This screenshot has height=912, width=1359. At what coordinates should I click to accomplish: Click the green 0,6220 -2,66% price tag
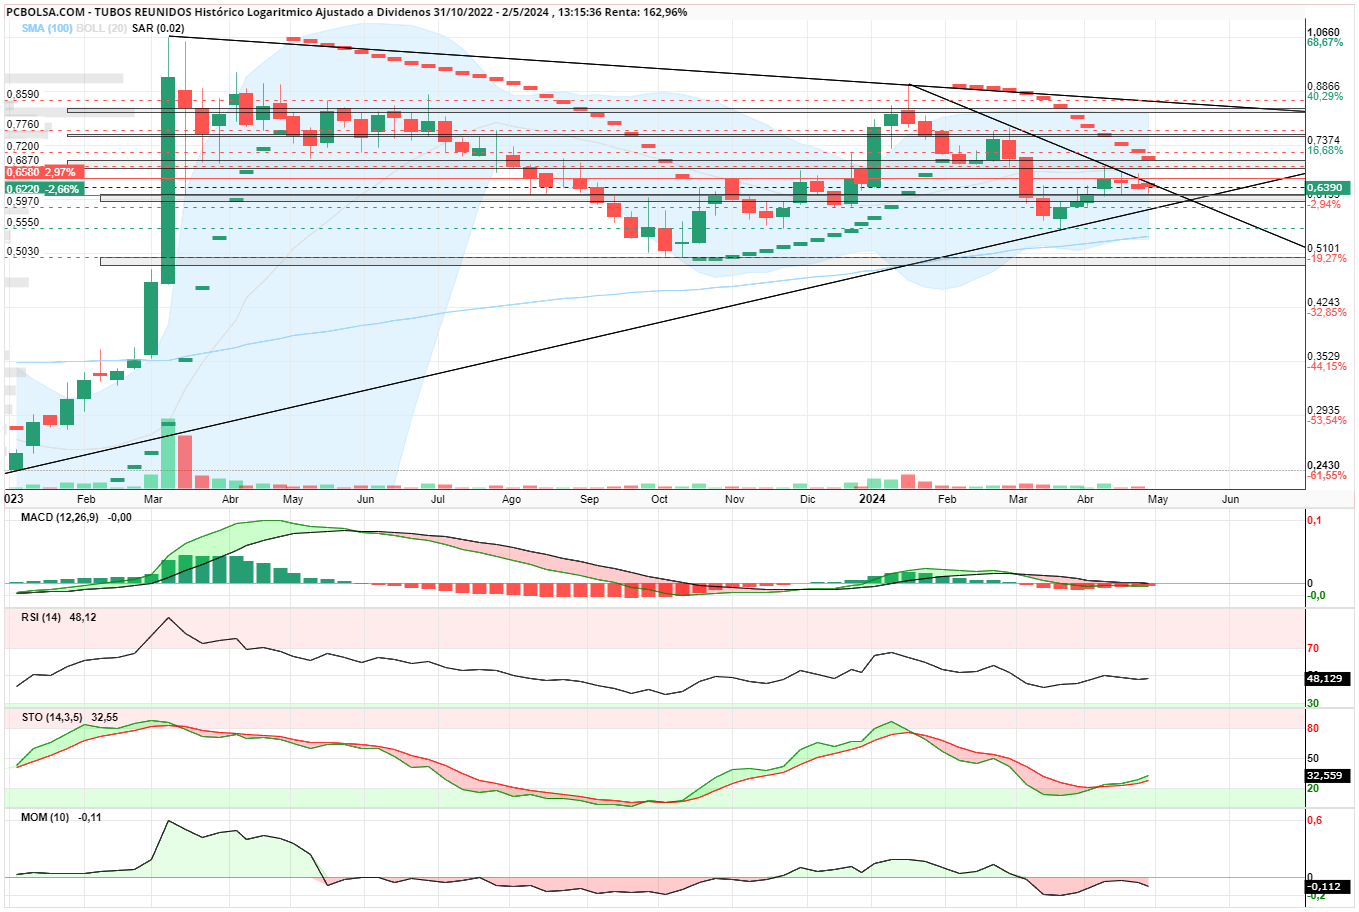tap(44, 189)
